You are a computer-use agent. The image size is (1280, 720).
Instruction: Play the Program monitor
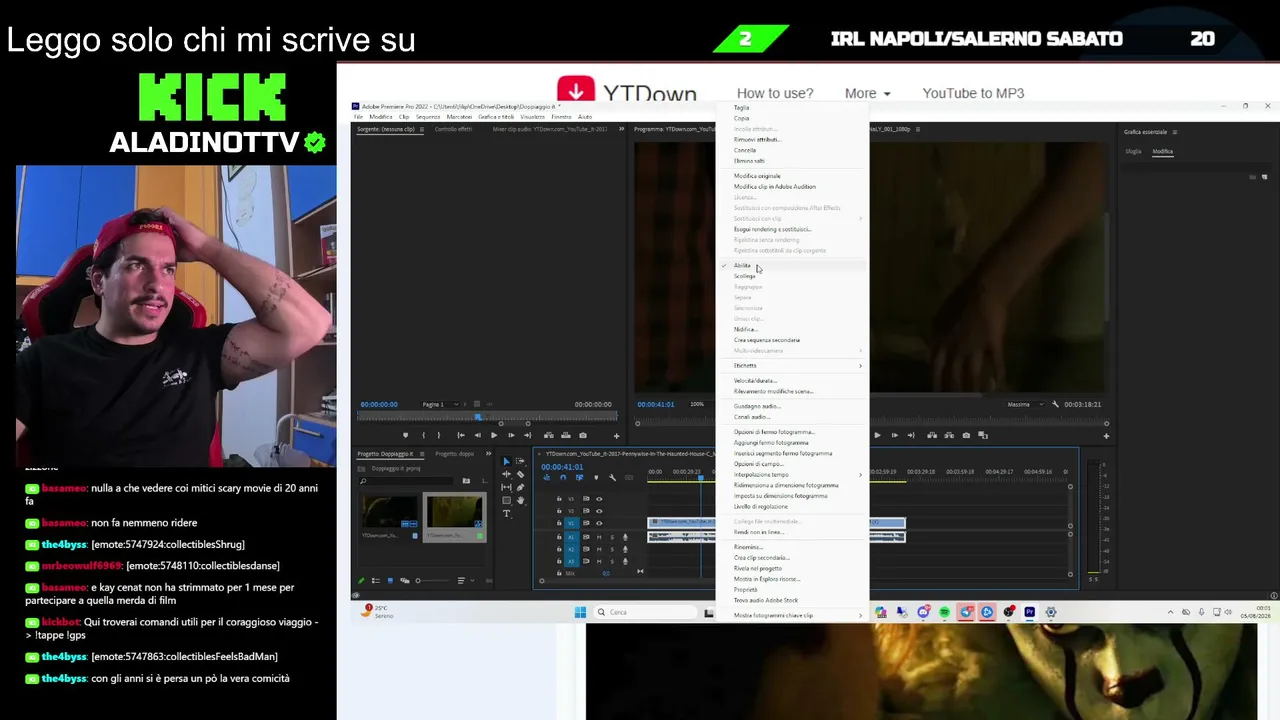(x=877, y=435)
